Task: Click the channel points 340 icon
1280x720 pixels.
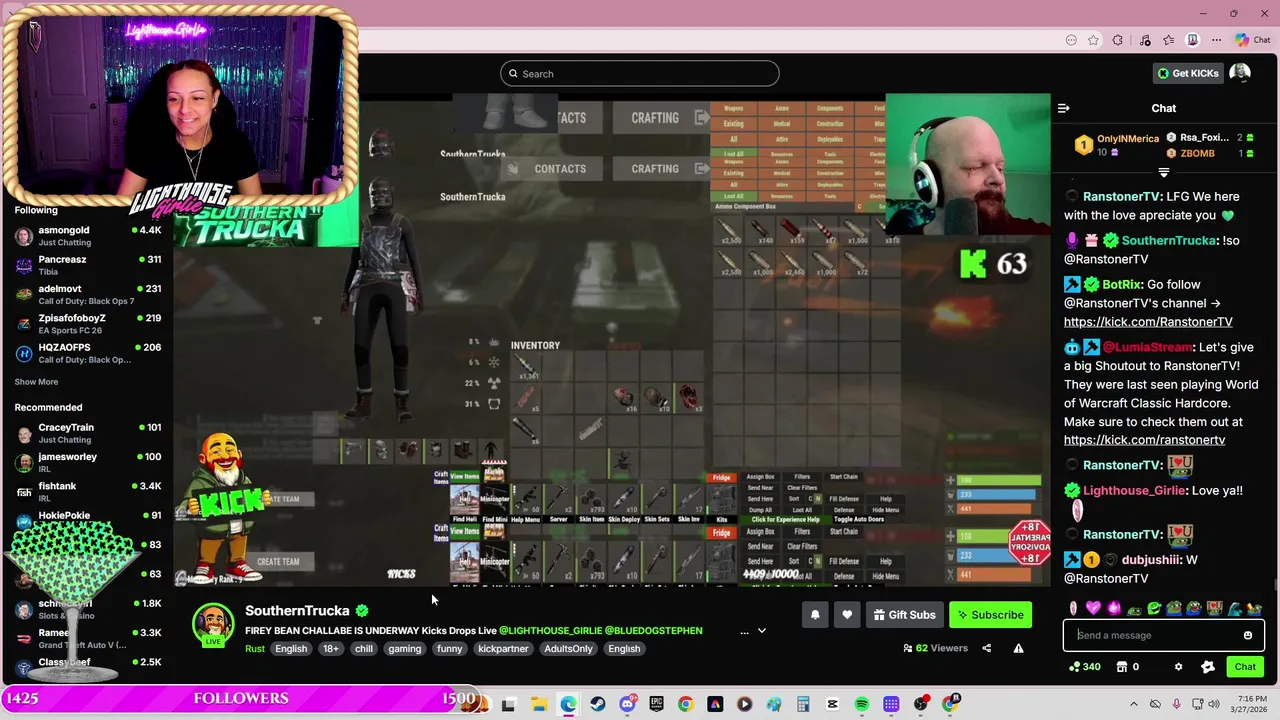Action: [1084, 667]
